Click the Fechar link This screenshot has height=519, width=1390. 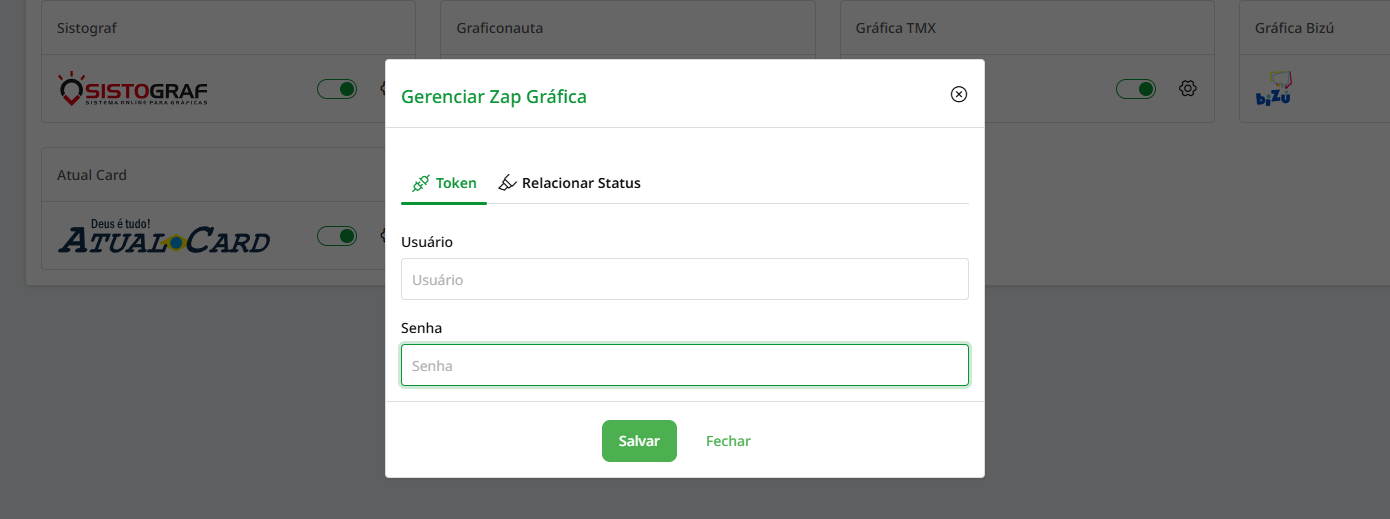pyautogui.click(x=728, y=441)
